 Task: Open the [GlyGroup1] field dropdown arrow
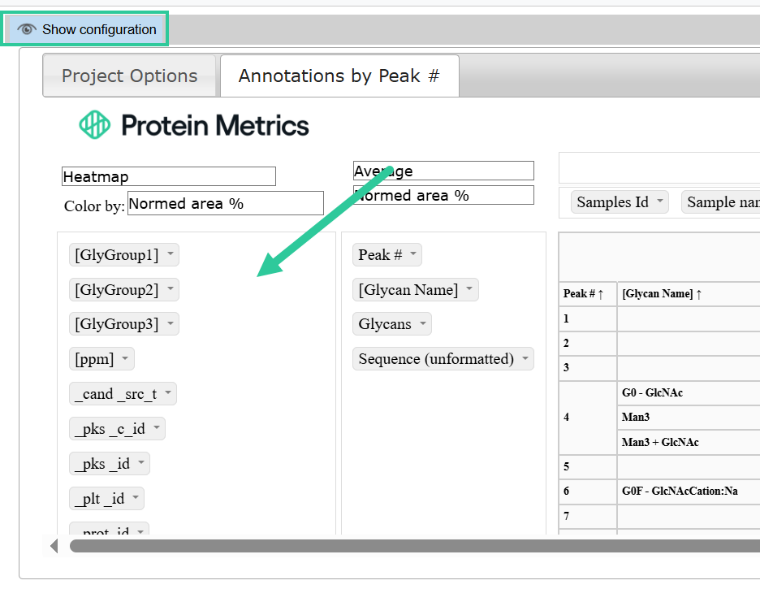(x=170, y=254)
